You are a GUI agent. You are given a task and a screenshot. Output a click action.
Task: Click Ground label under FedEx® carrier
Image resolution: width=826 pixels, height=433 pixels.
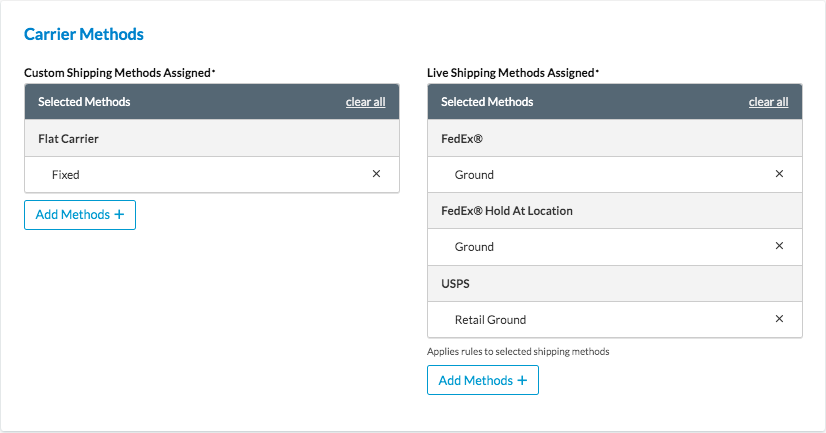tap(474, 175)
